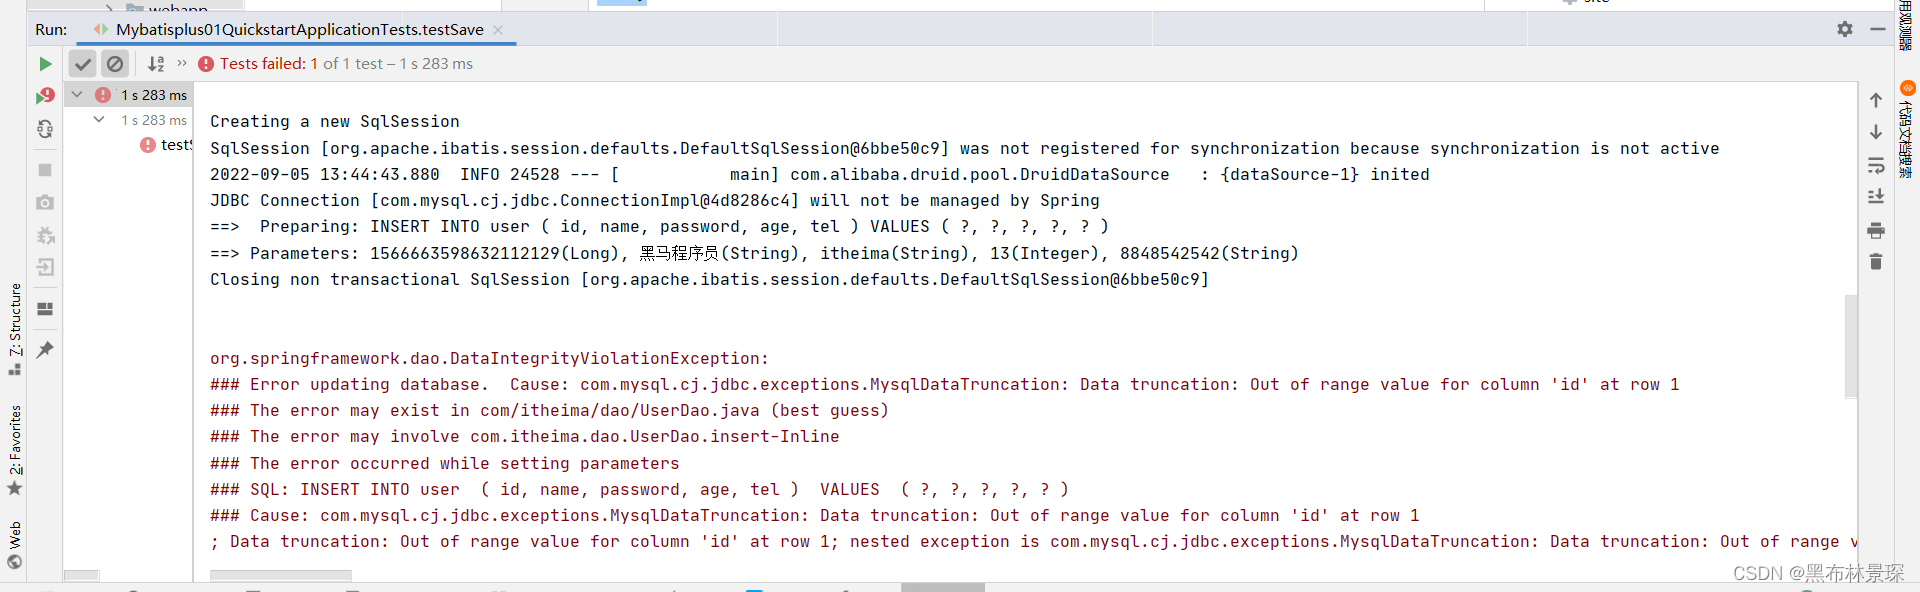This screenshot has width=1920, height=592.
Task: Click the soft-wrap output icon
Action: [1876, 165]
